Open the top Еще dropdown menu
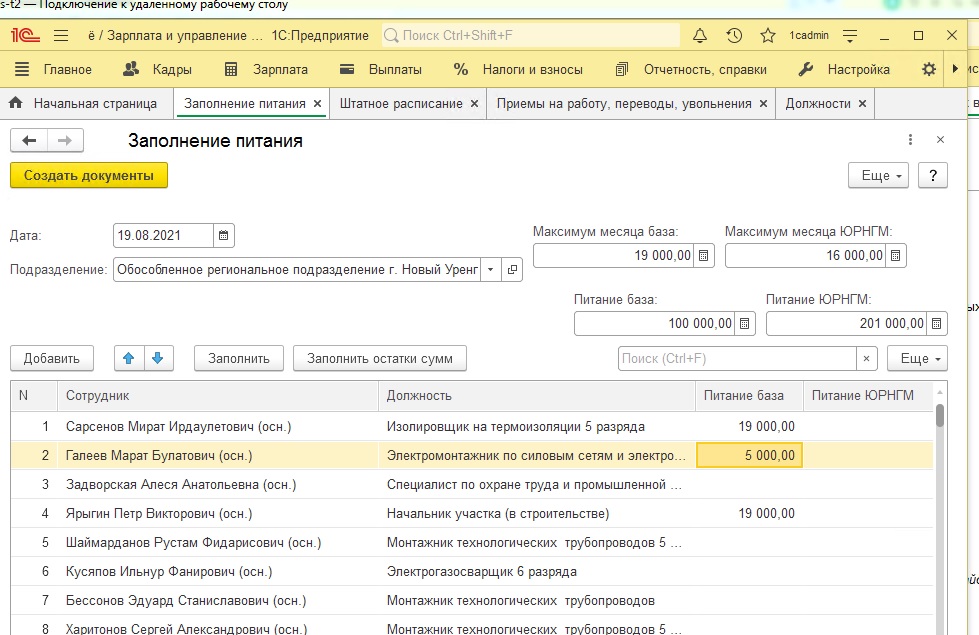The height and width of the screenshot is (635, 979). [x=878, y=176]
